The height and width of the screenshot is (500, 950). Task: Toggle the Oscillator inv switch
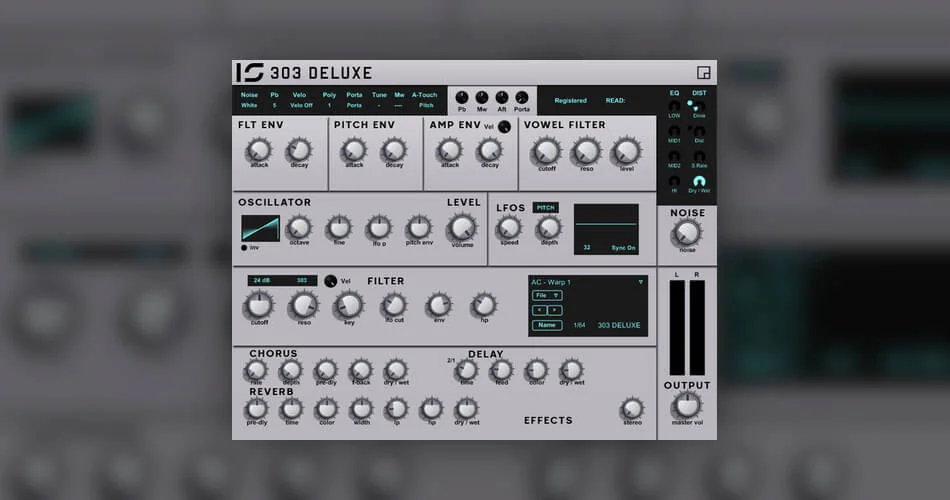pyautogui.click(x=244, y=247)
